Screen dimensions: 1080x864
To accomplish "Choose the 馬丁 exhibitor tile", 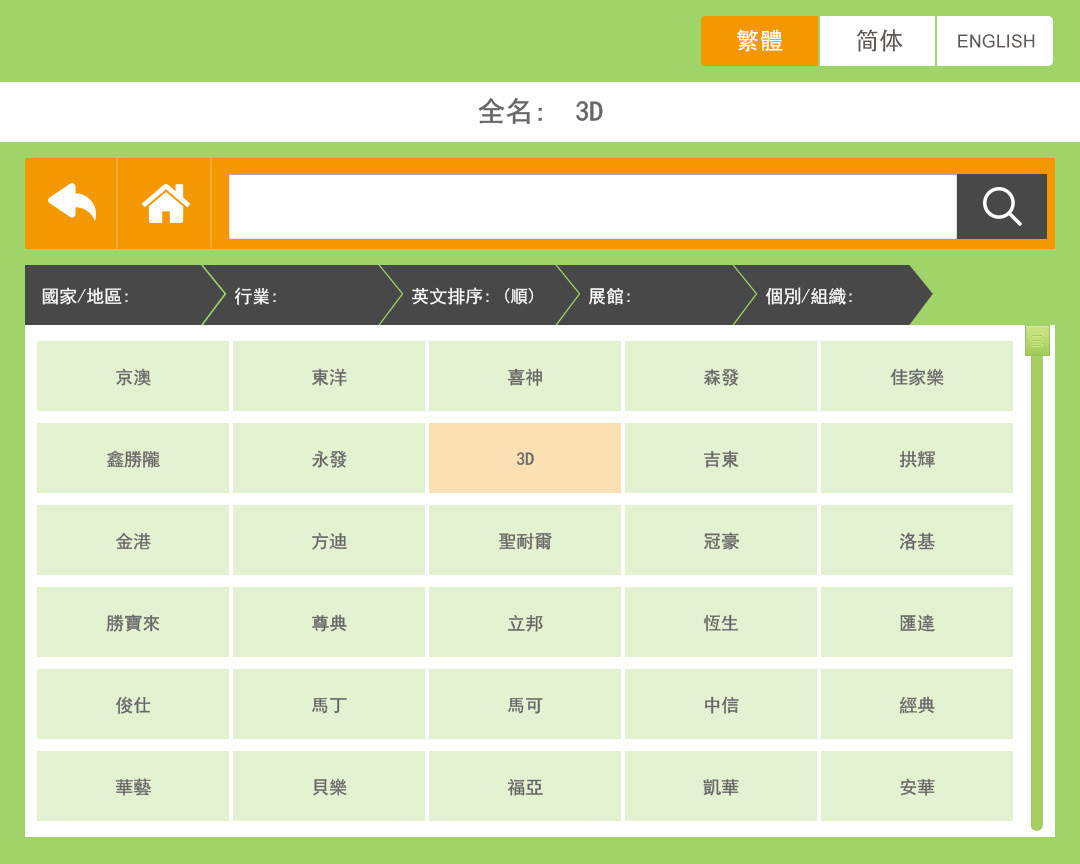I will coord(329,705).
